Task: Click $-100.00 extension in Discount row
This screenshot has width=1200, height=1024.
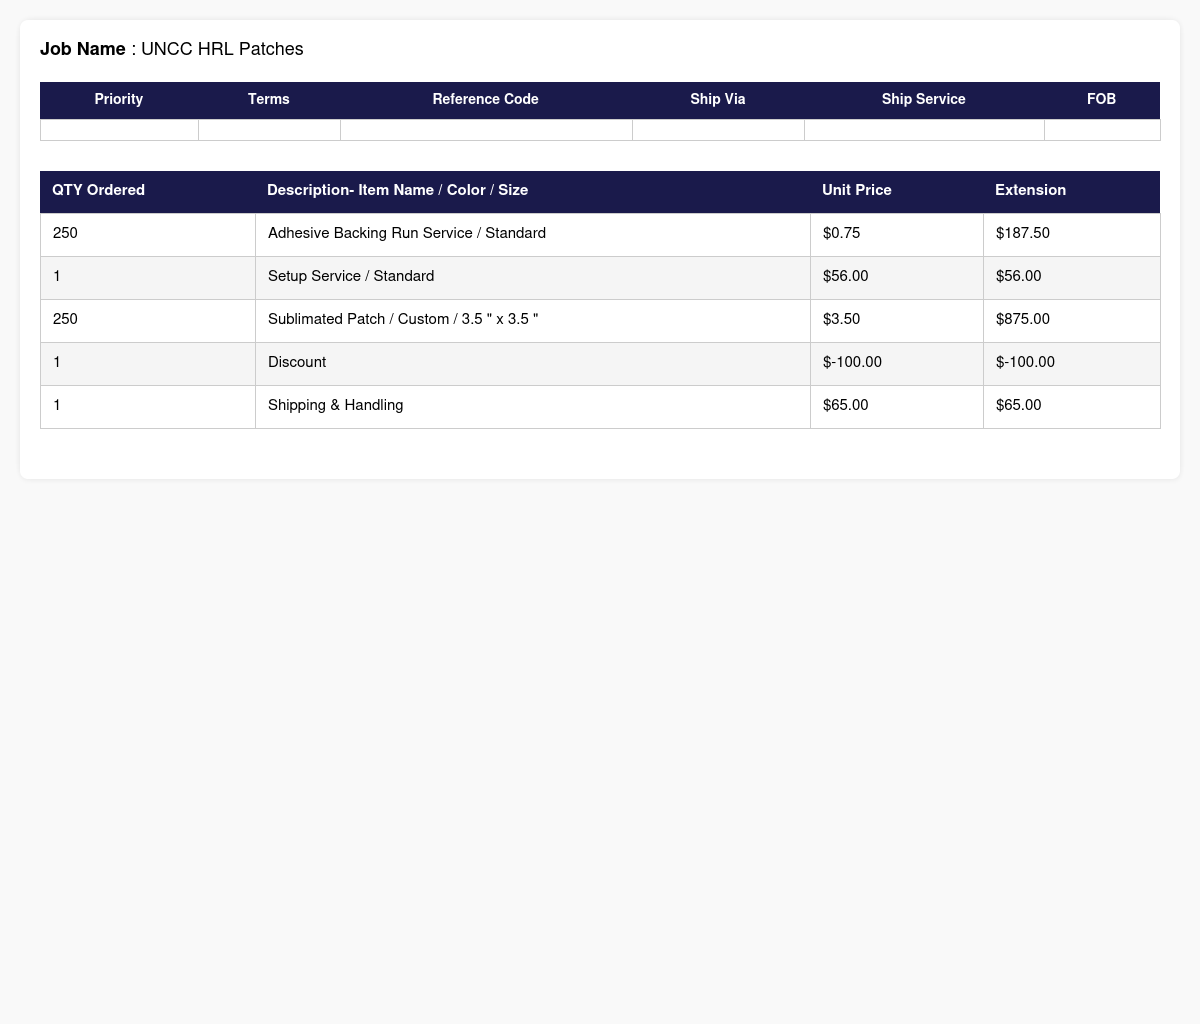Action: (x=1025, y=362)
